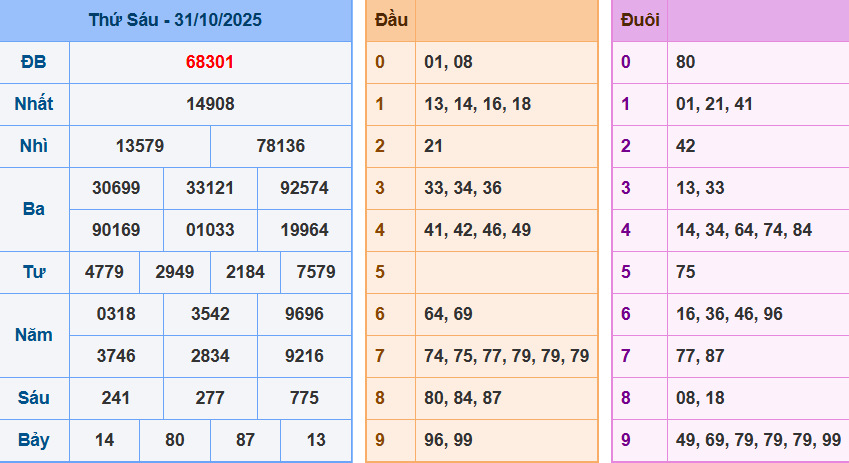Click the Đuôi column header
This screenshot has width=849, height=463.
click(x=640, y=20)
